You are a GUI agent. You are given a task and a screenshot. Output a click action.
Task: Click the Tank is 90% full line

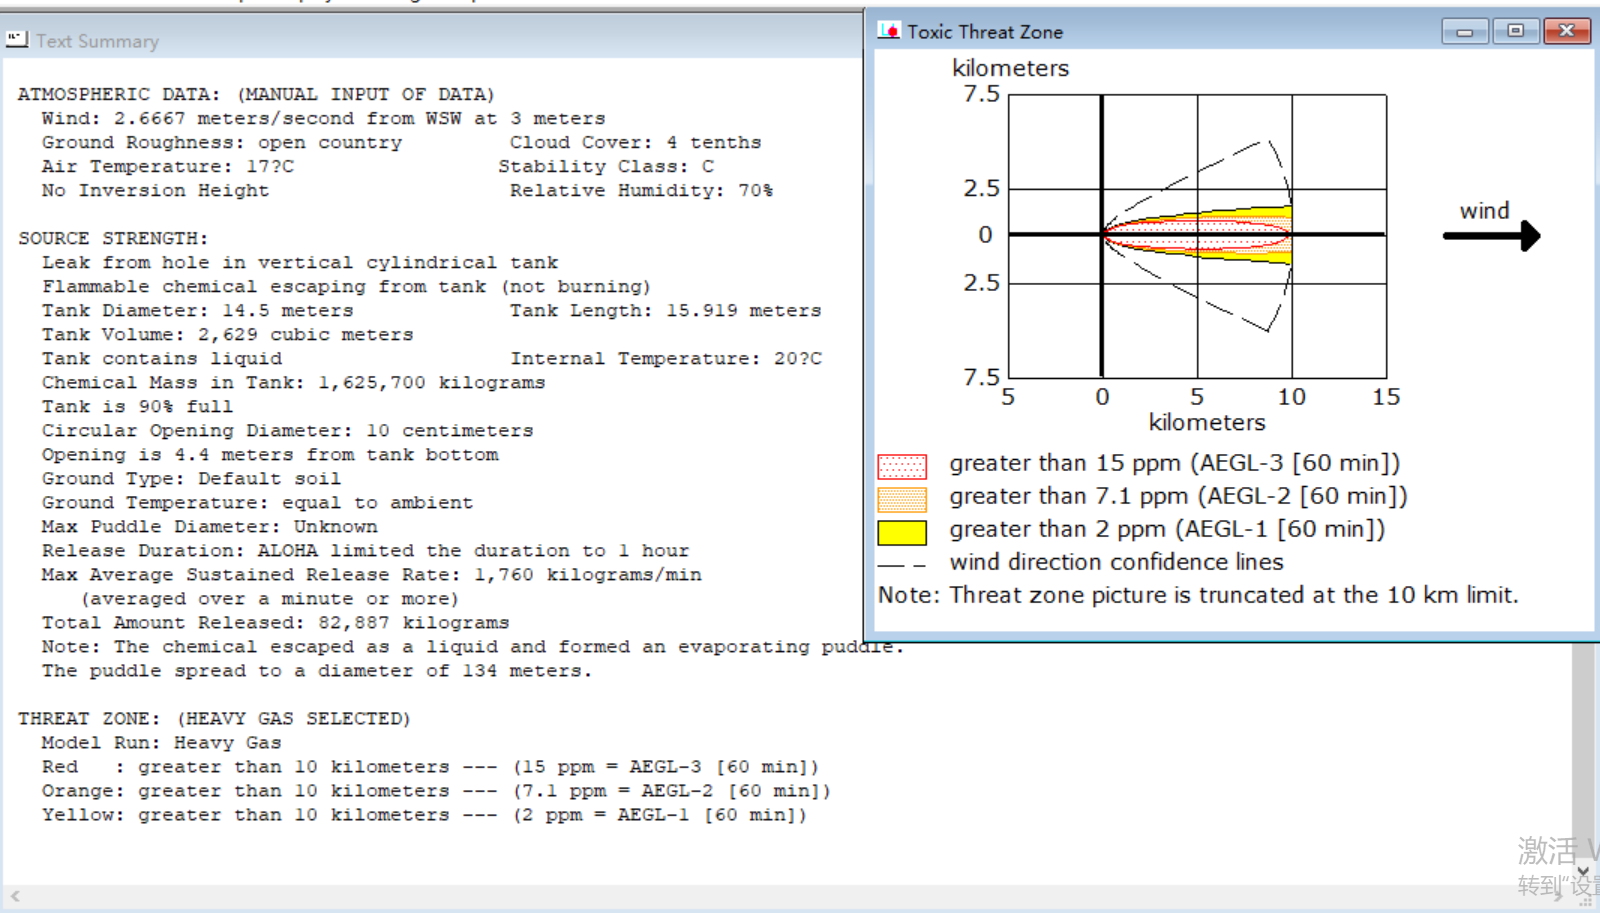click(137, 406)
